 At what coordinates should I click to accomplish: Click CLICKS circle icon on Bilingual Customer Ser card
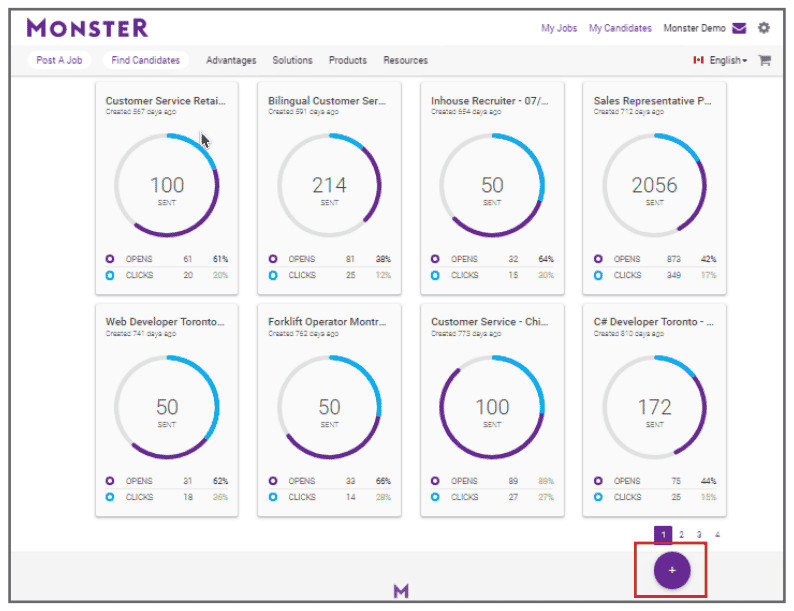click(x=273, y=275)
